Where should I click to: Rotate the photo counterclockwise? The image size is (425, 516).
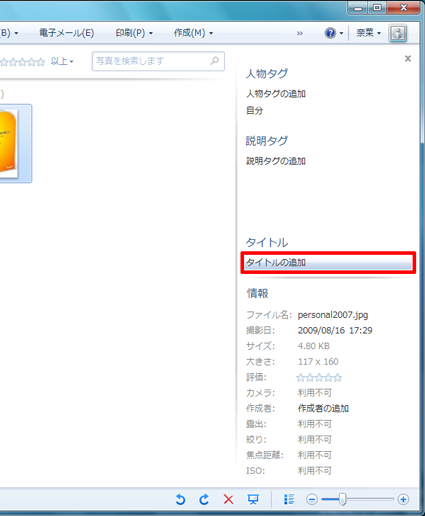click(x=180, y=499)
